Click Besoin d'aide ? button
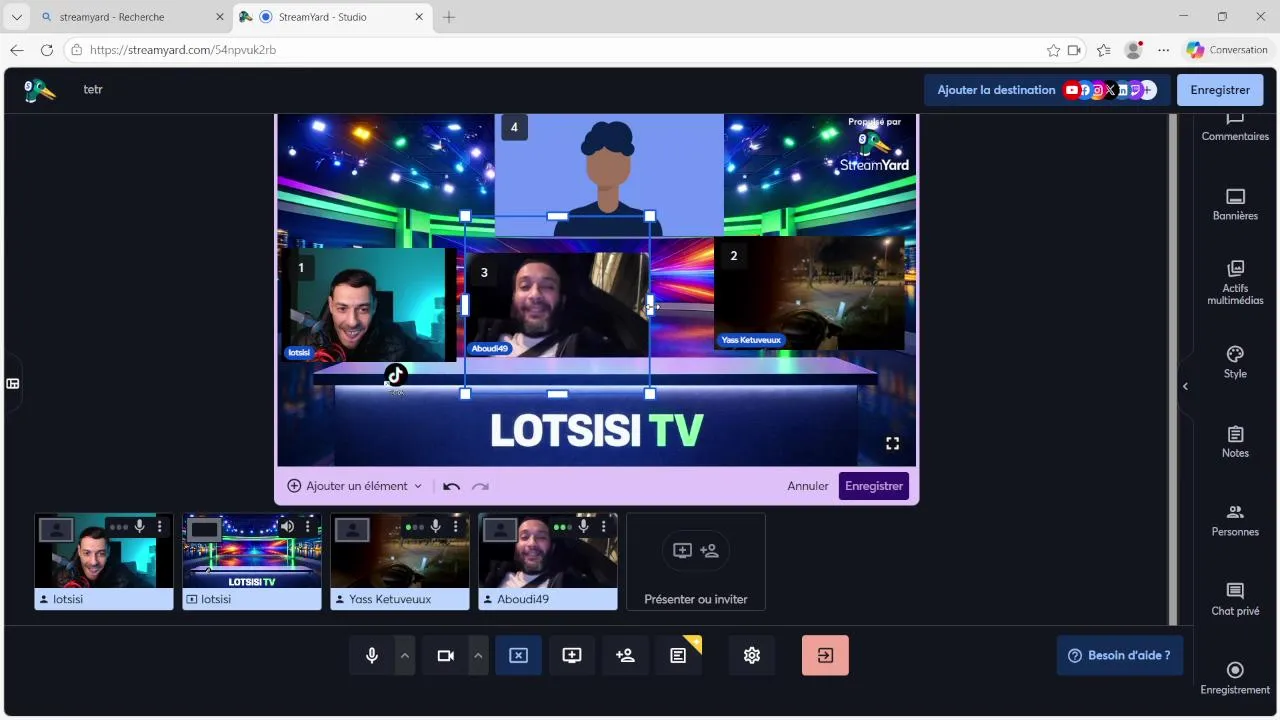 [1119, 655]
